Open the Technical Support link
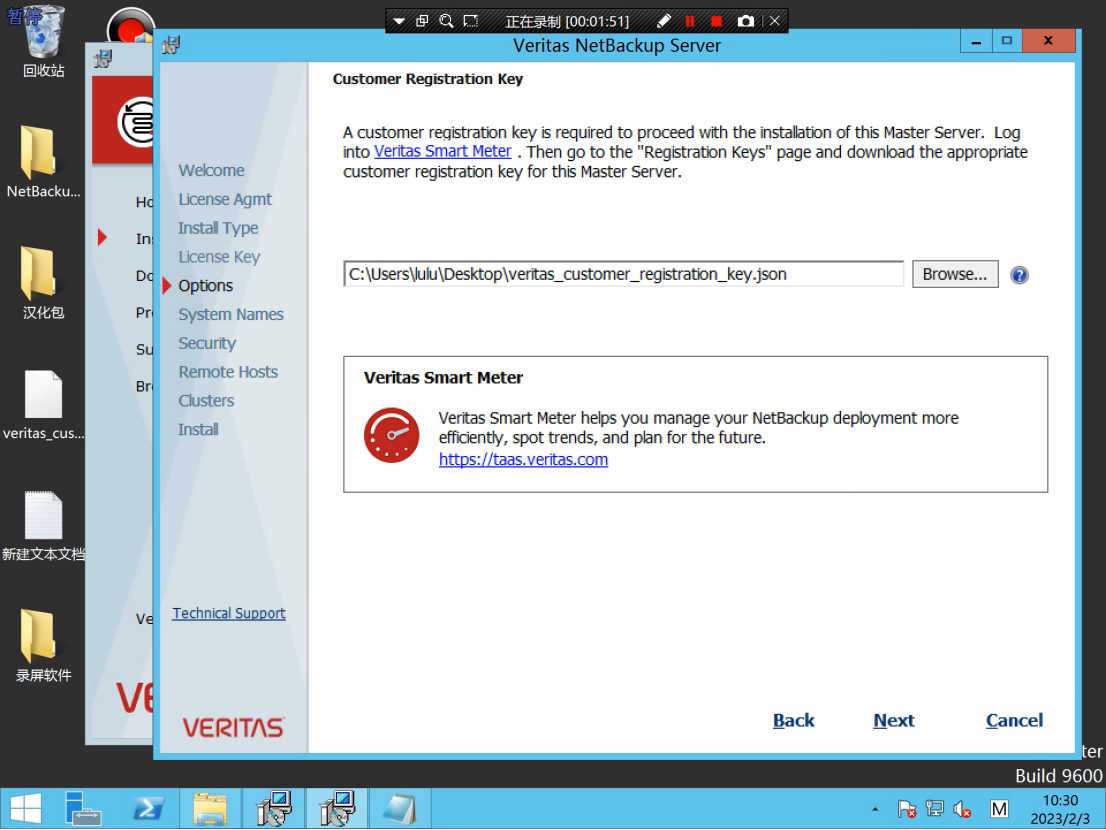This screenshot has height=830, width=1106. click(229, 614)
